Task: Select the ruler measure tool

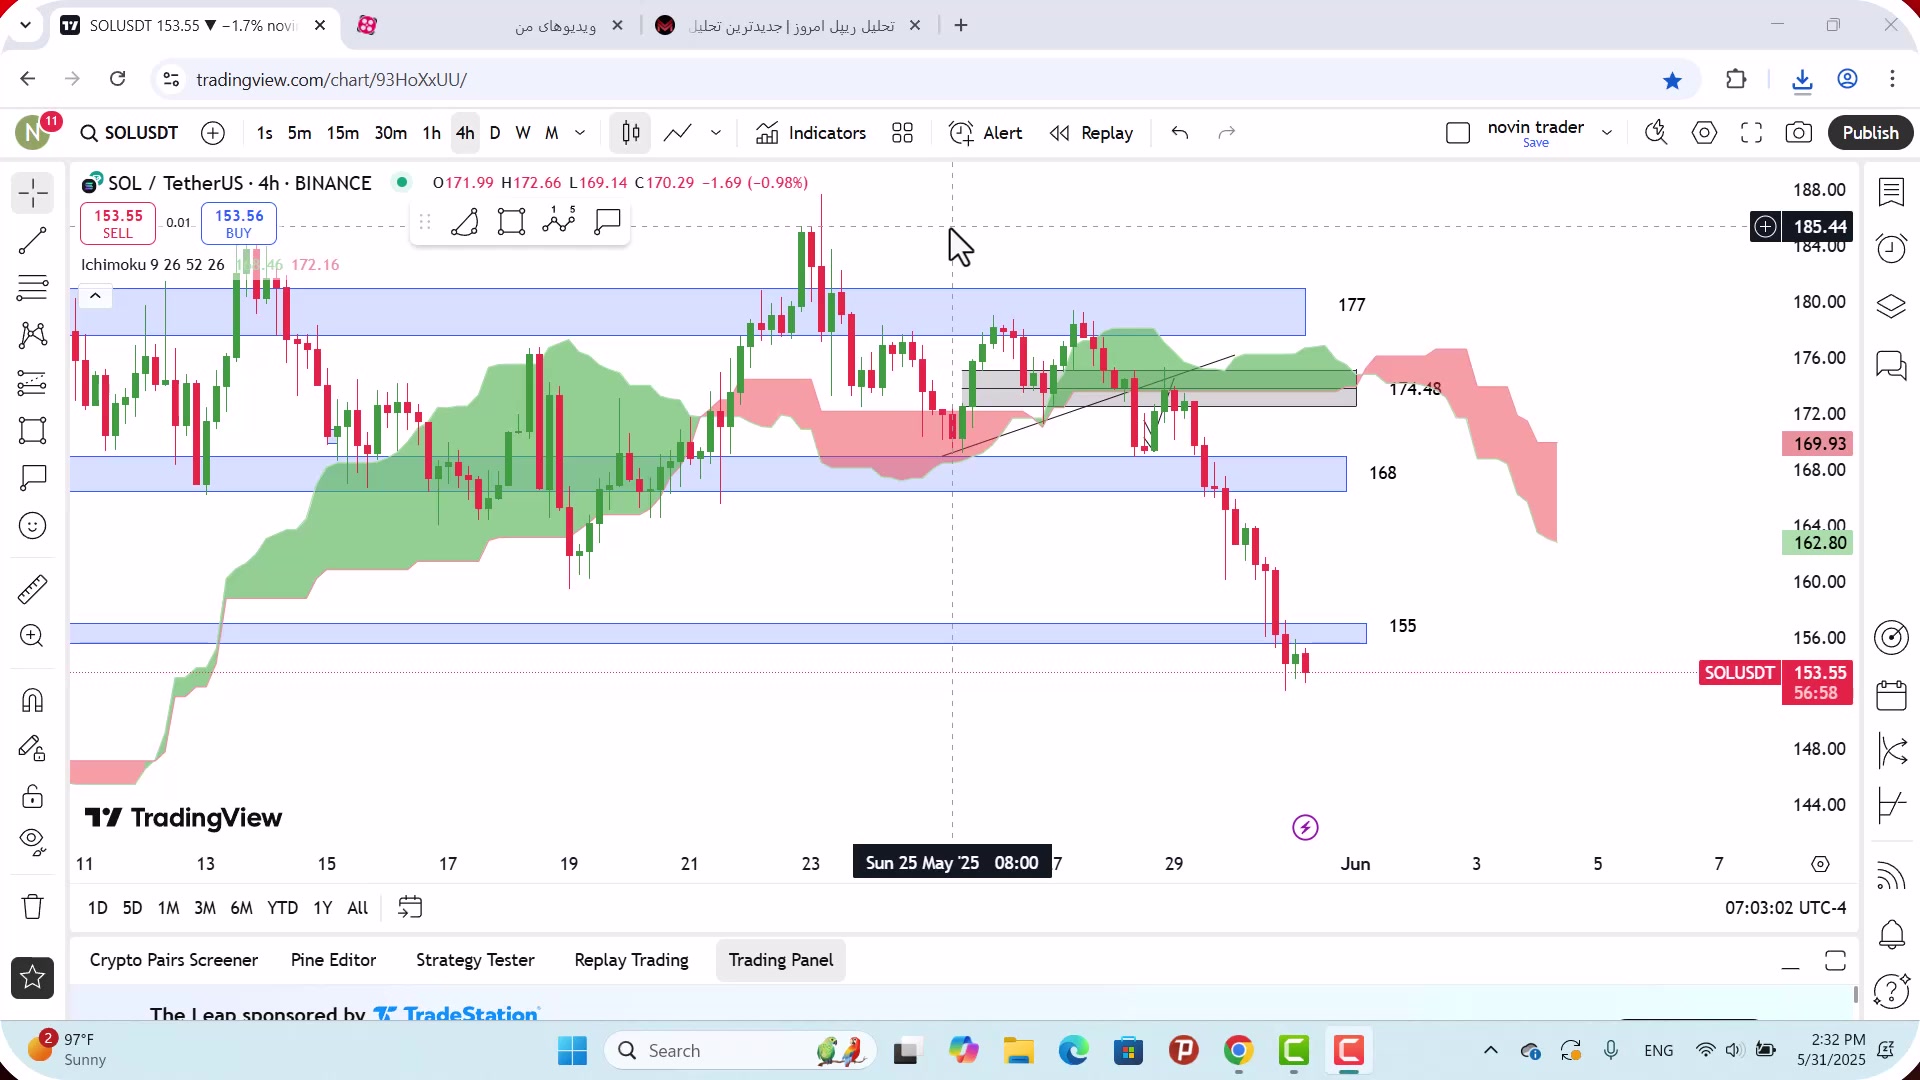Action: (33, 589)
